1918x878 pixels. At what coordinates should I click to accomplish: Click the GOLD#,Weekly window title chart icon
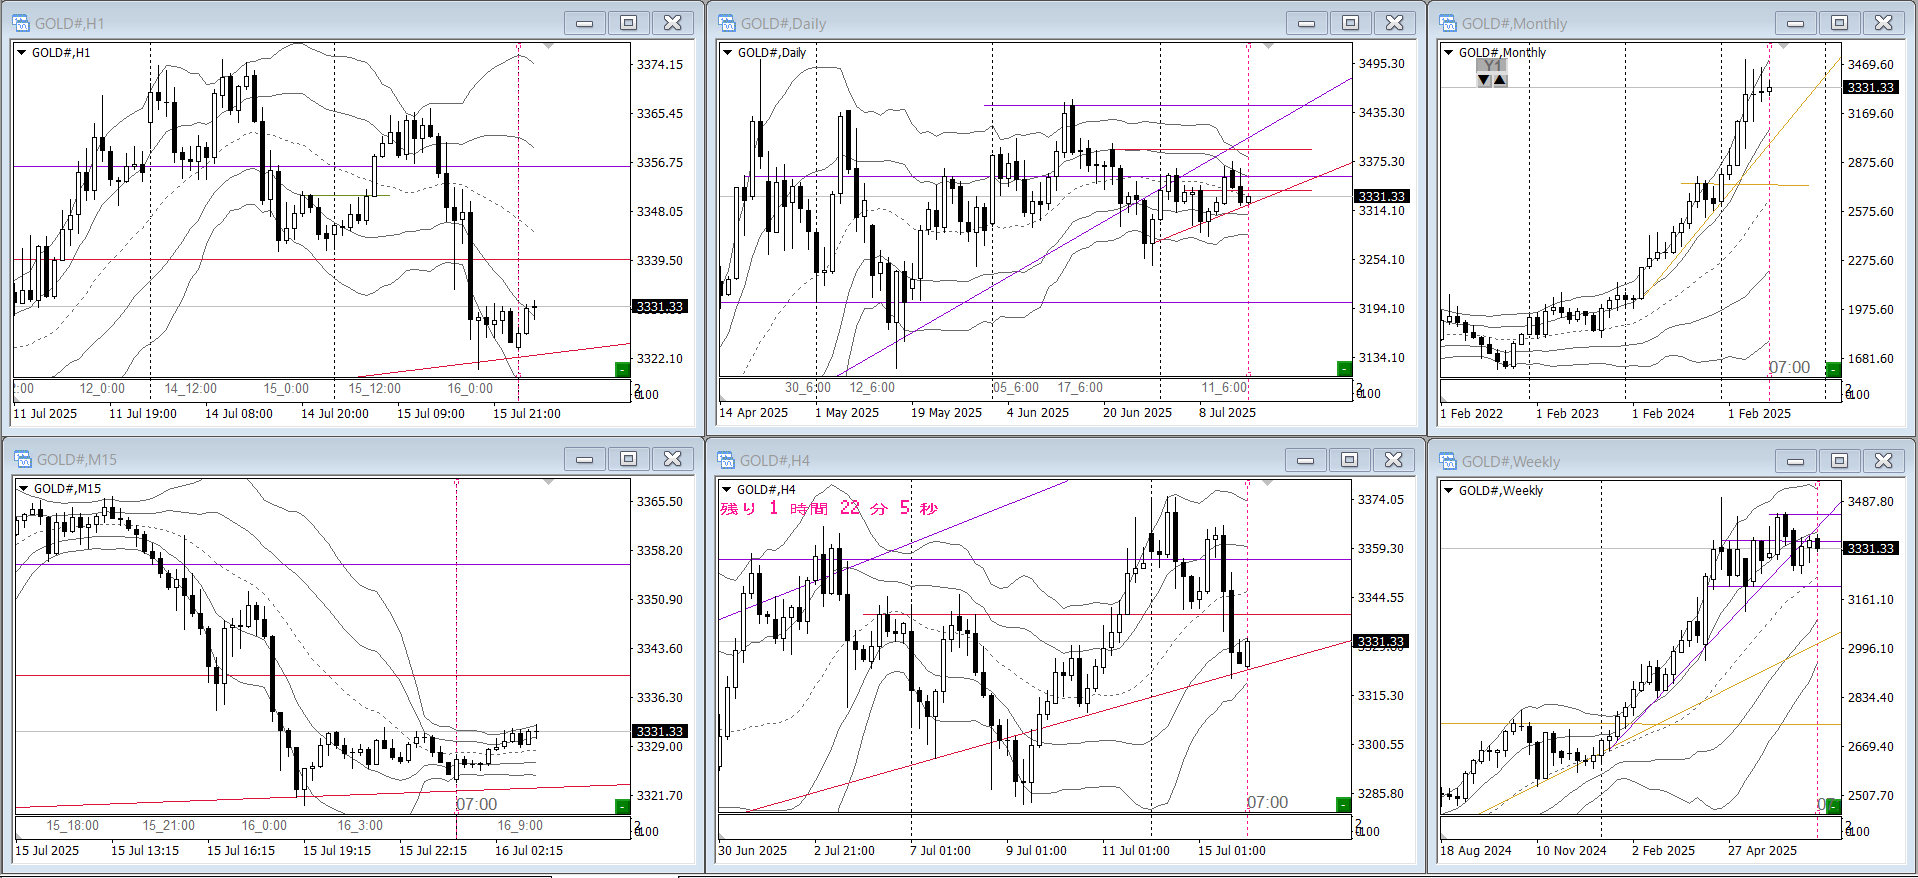pyautogui.click(x=1447, y=461)
